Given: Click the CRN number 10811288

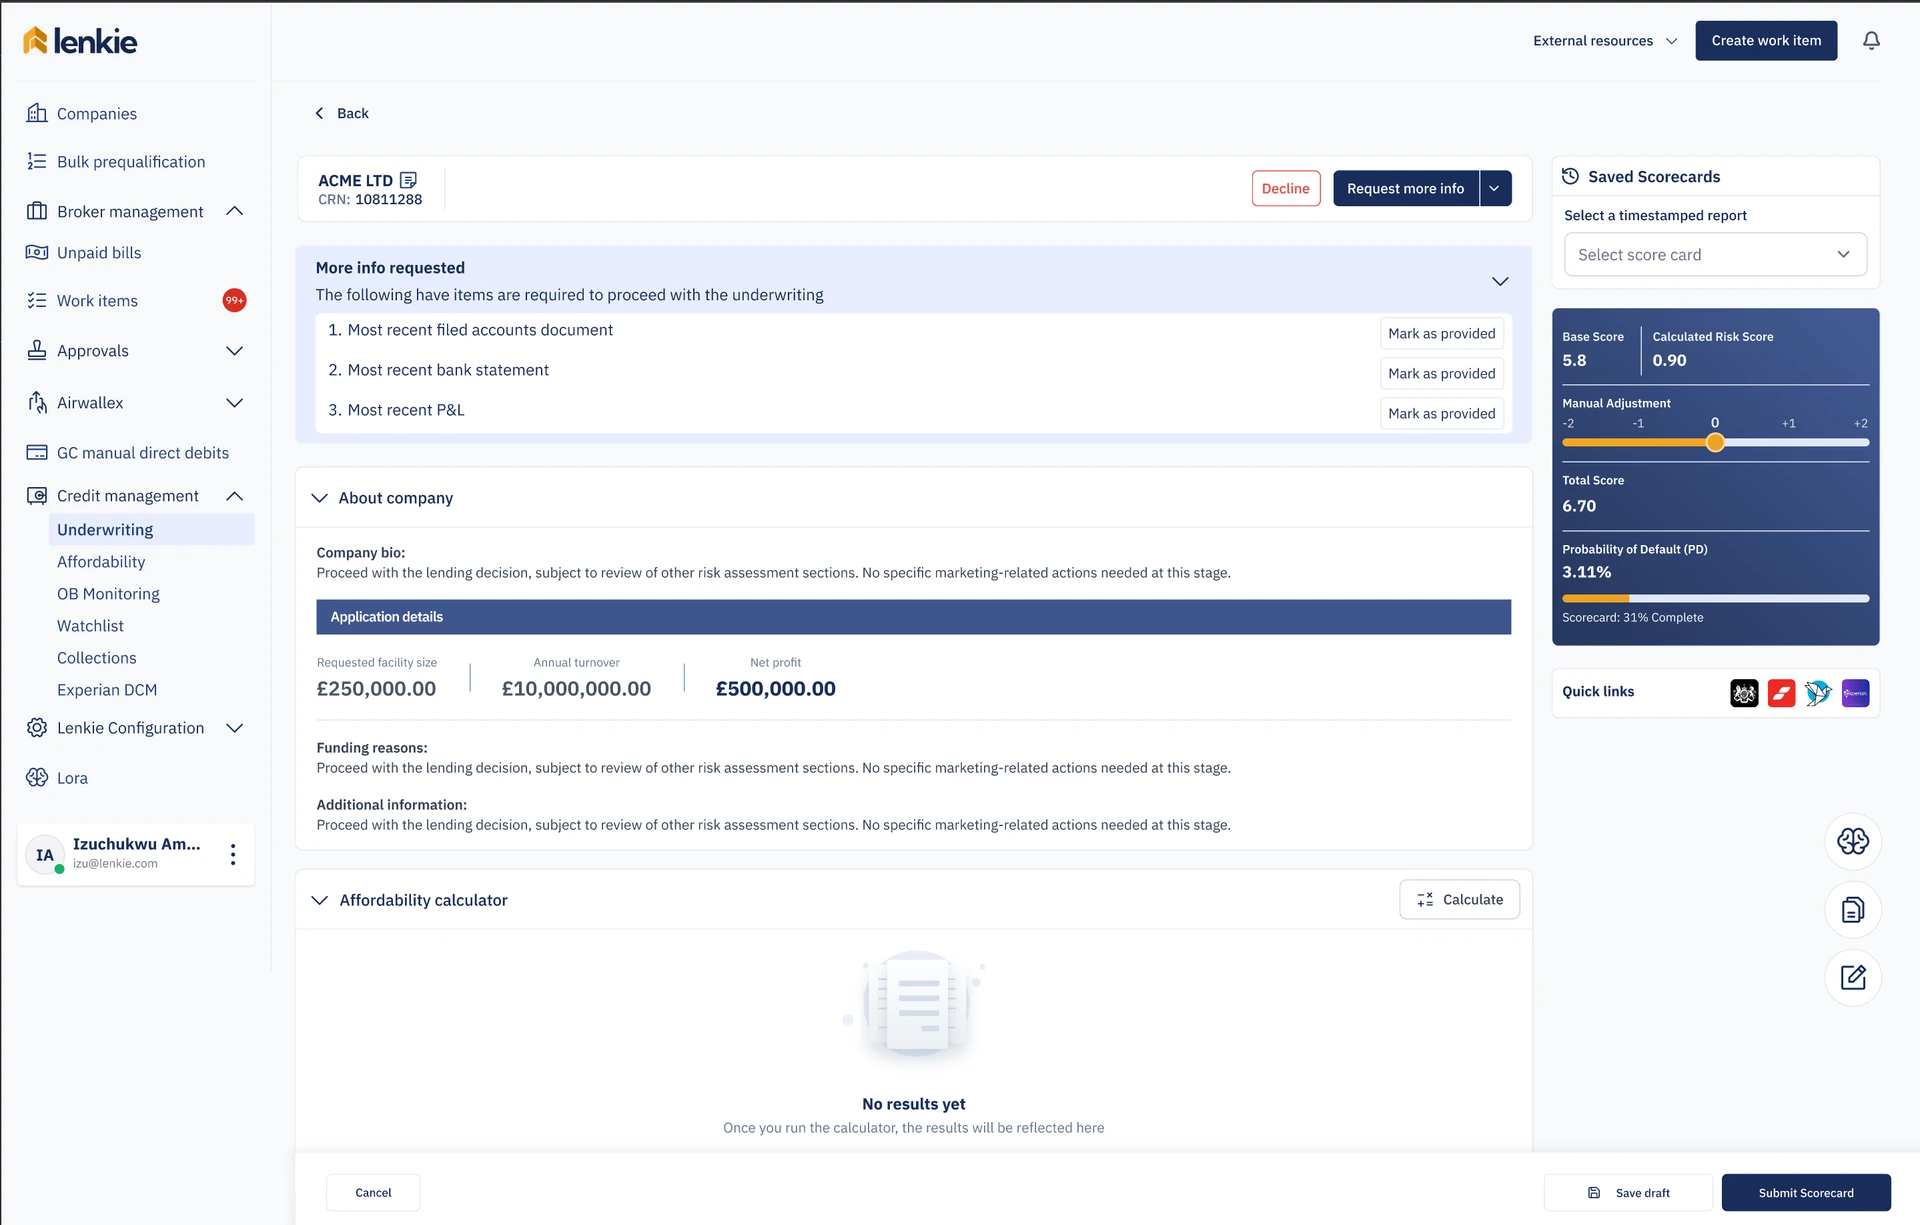Looking at the screenshot, I should 388,199.
